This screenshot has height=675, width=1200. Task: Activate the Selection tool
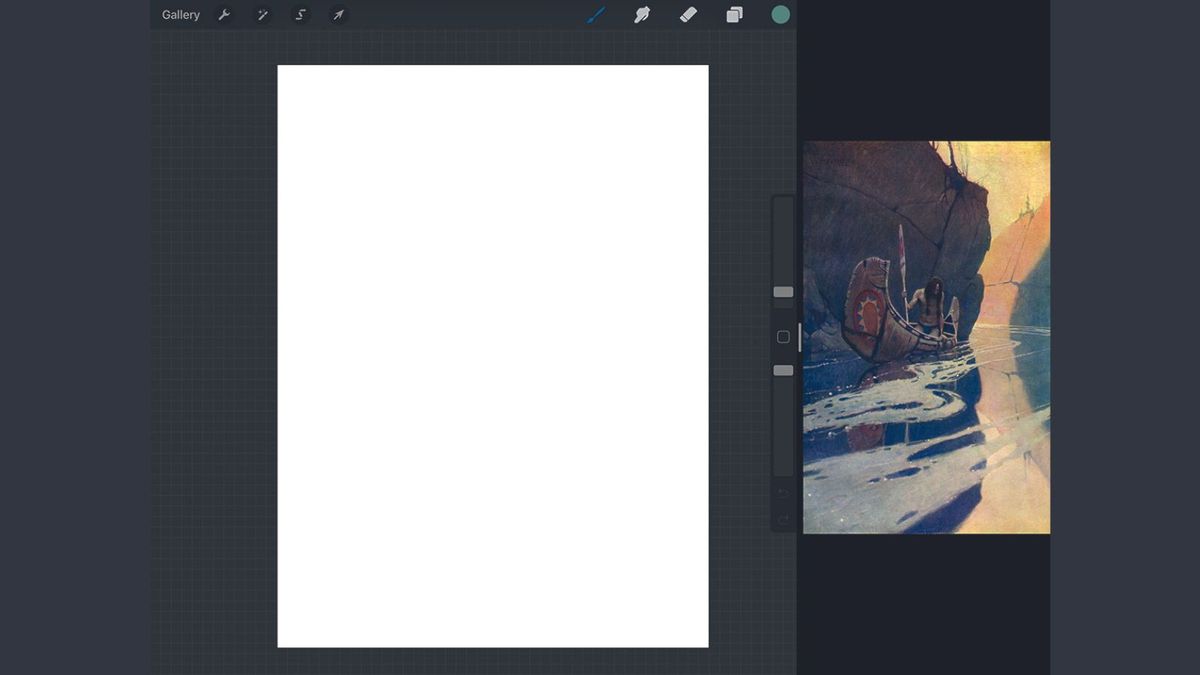[300, 14]
